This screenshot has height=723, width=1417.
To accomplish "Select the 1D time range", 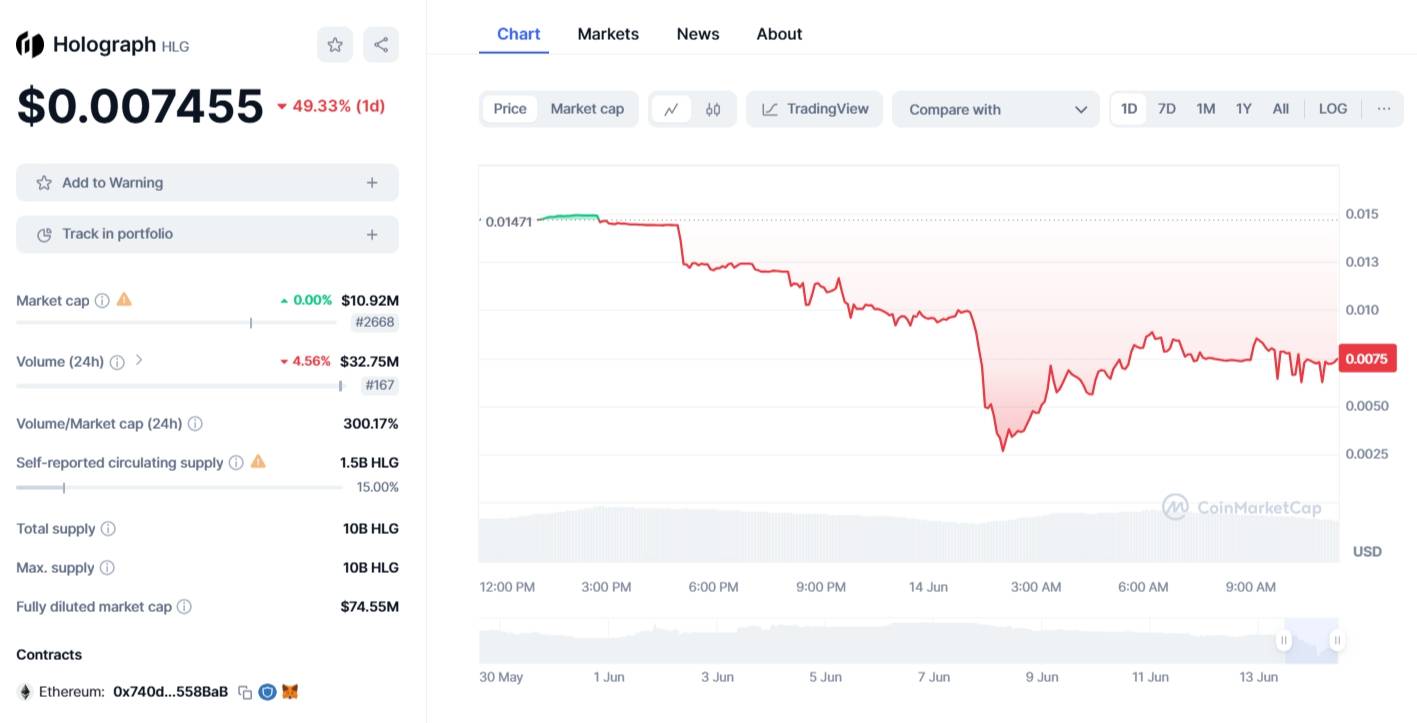I will 1129,109.
